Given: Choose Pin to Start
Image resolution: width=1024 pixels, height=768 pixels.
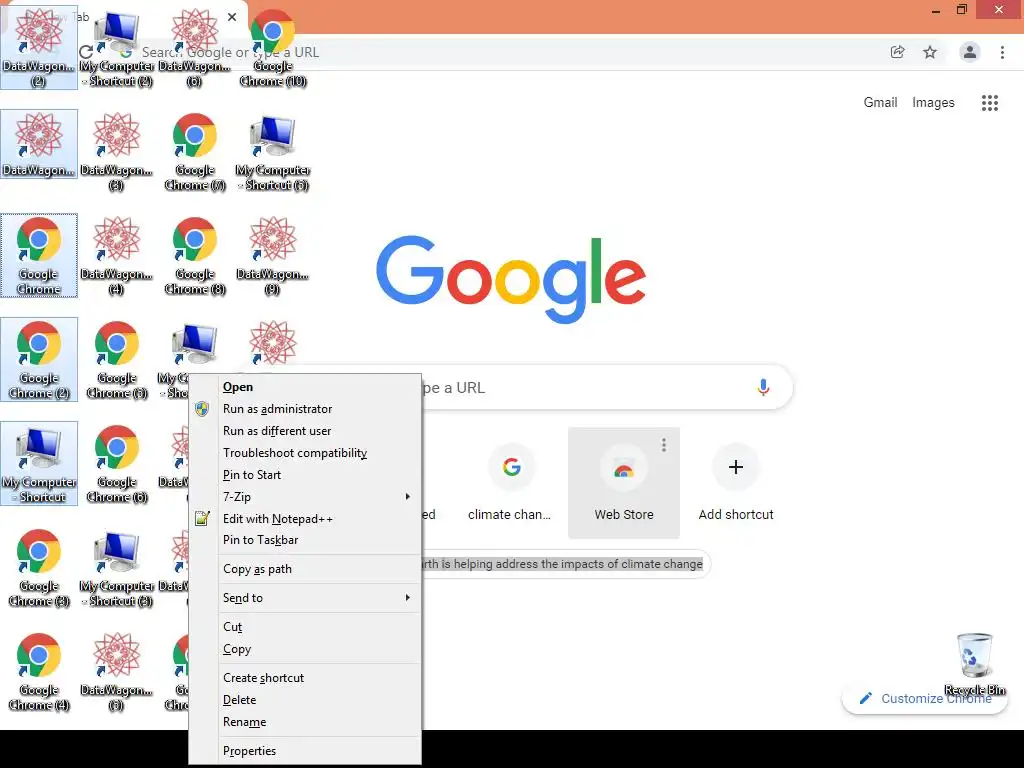Looking at the screenshot, I should click(319, 475).
